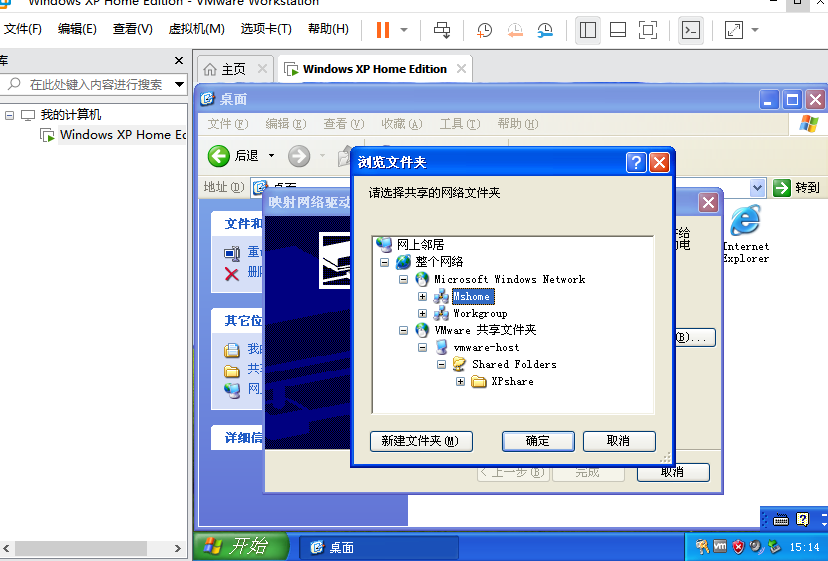Click the send Ctrl+Alt+Del toolbar icon
Screen dimensions: 828x561
(441, 30)
